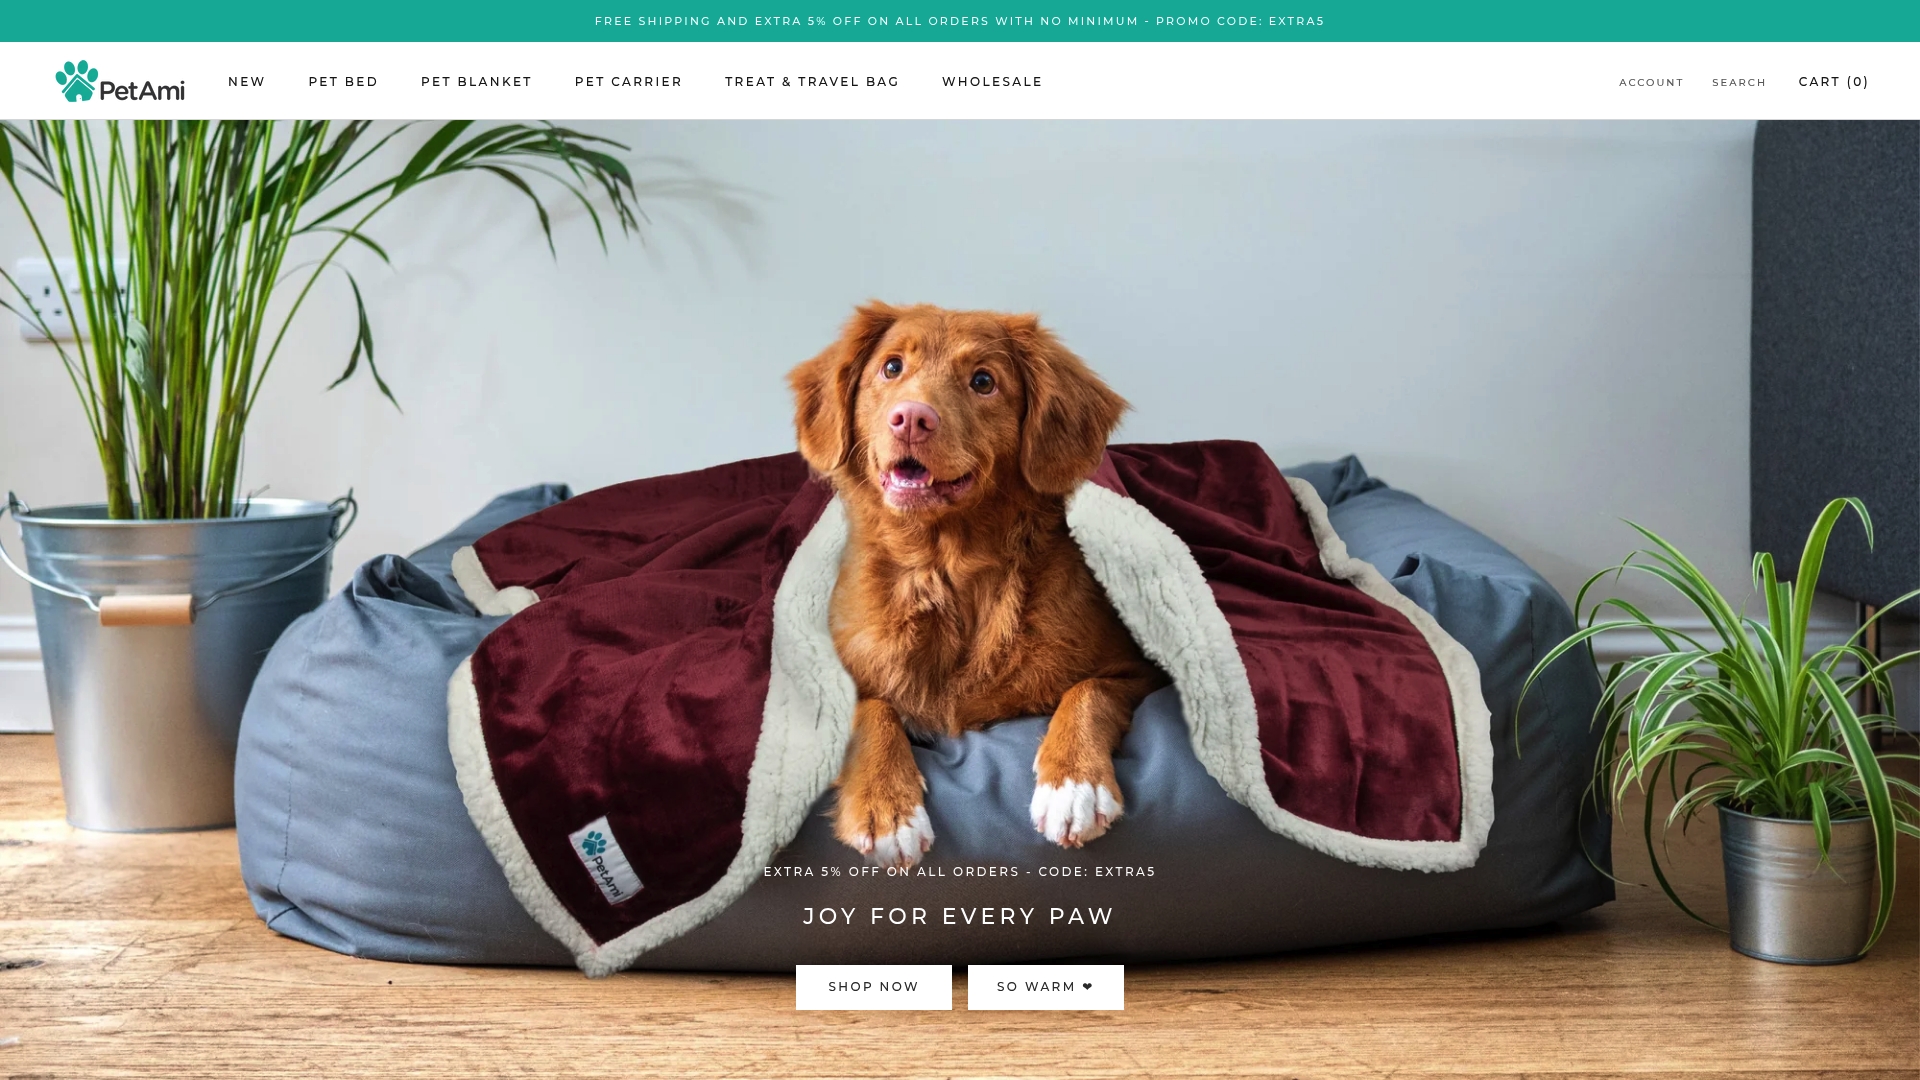The image size is (1920, 1080).
Task: Click the EXTRA 5% OFF code text
Action: [960, 872]
